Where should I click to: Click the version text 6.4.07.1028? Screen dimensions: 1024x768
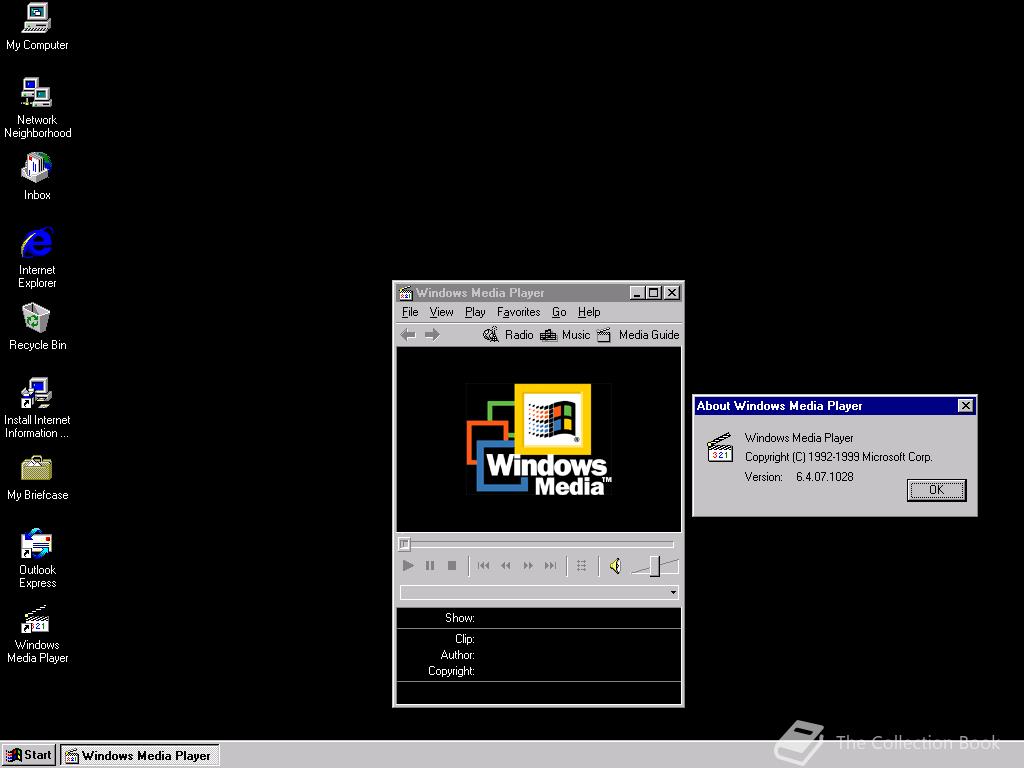click(825, 477)
